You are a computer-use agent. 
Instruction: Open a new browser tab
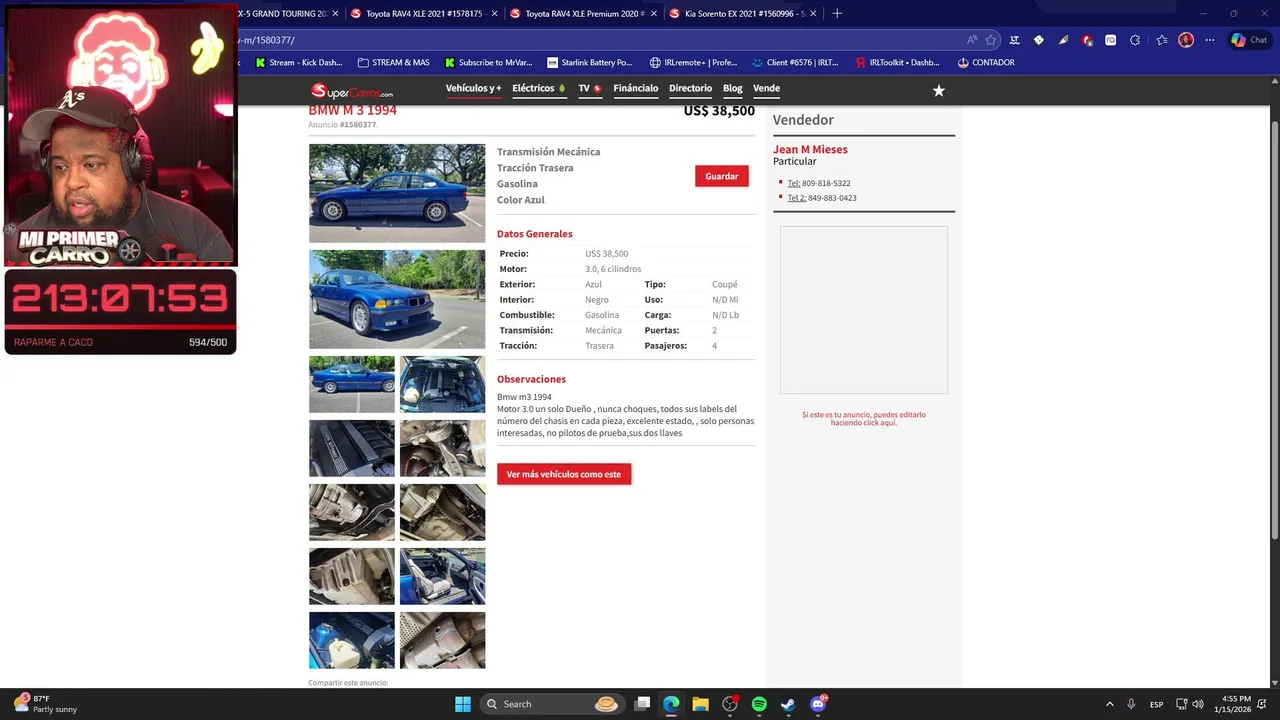tap(837, 13)
